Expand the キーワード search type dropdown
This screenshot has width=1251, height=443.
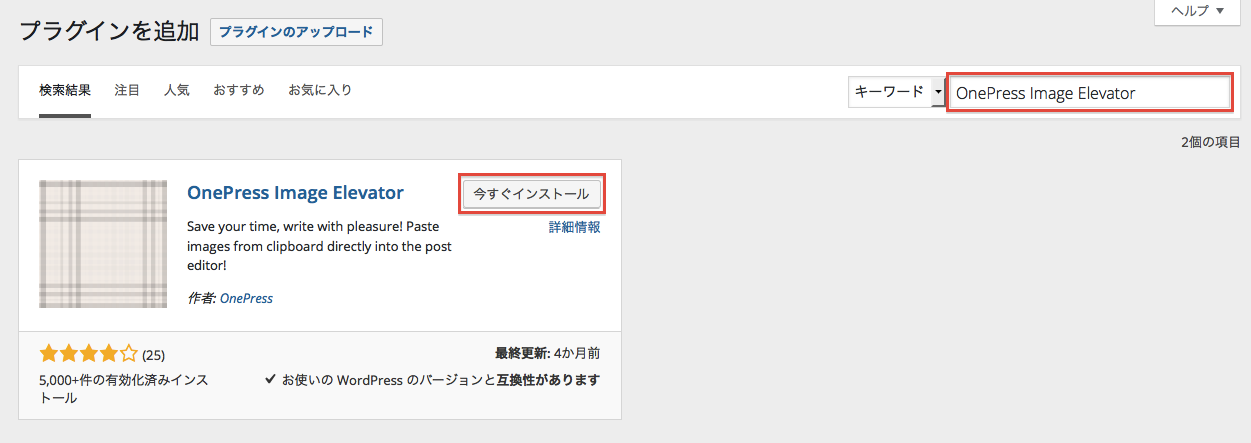click(x=896, y=92)
